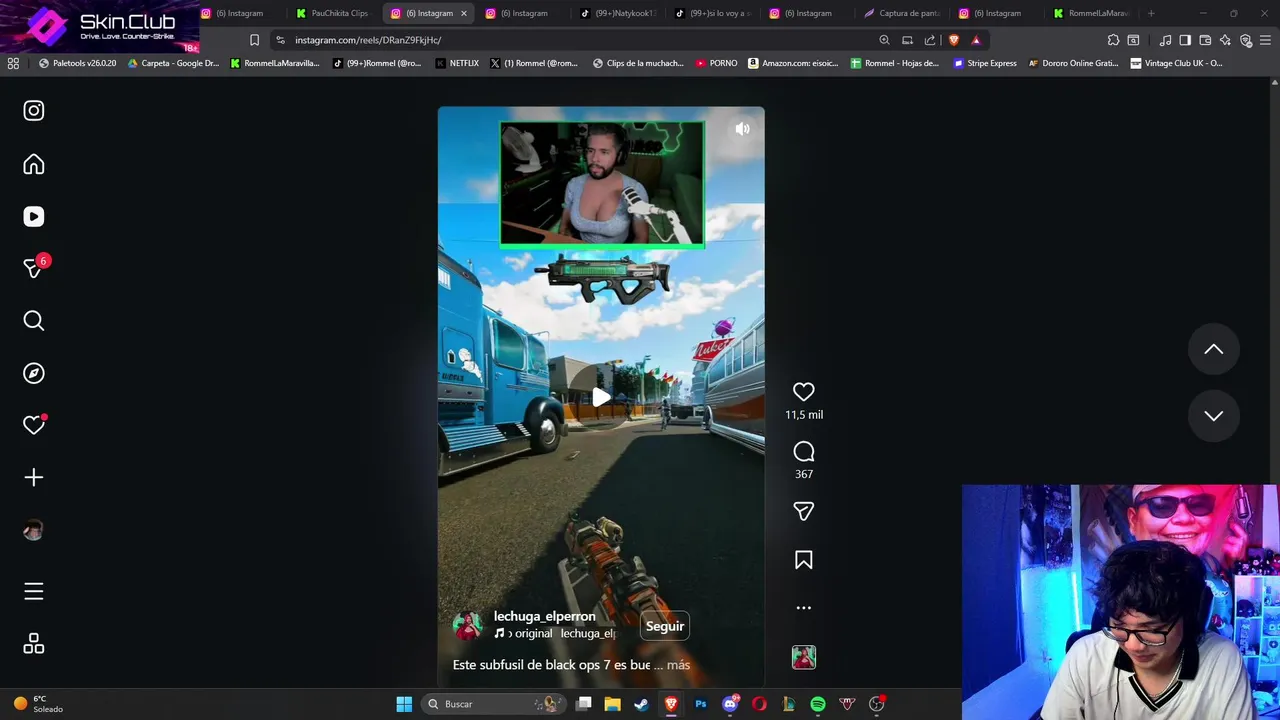Open the reel's three-dot options menu

coord(804,608)
